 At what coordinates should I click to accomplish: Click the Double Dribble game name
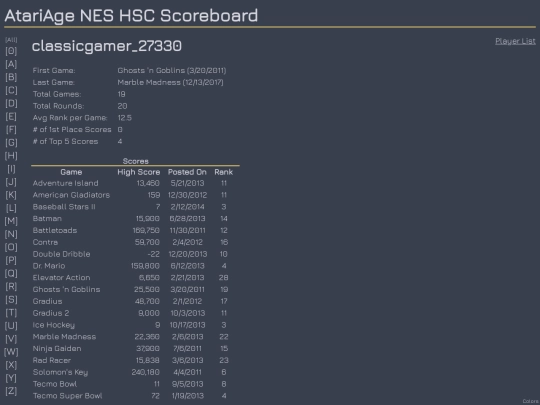(61, 254)
